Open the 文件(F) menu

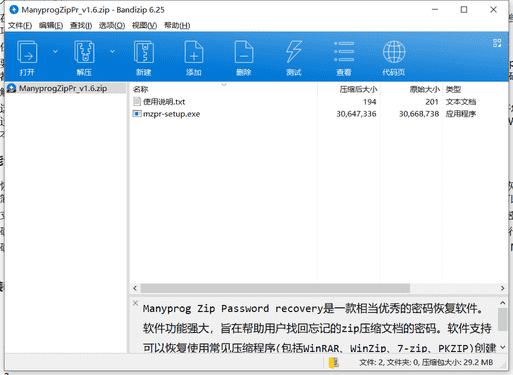point(20,25)
